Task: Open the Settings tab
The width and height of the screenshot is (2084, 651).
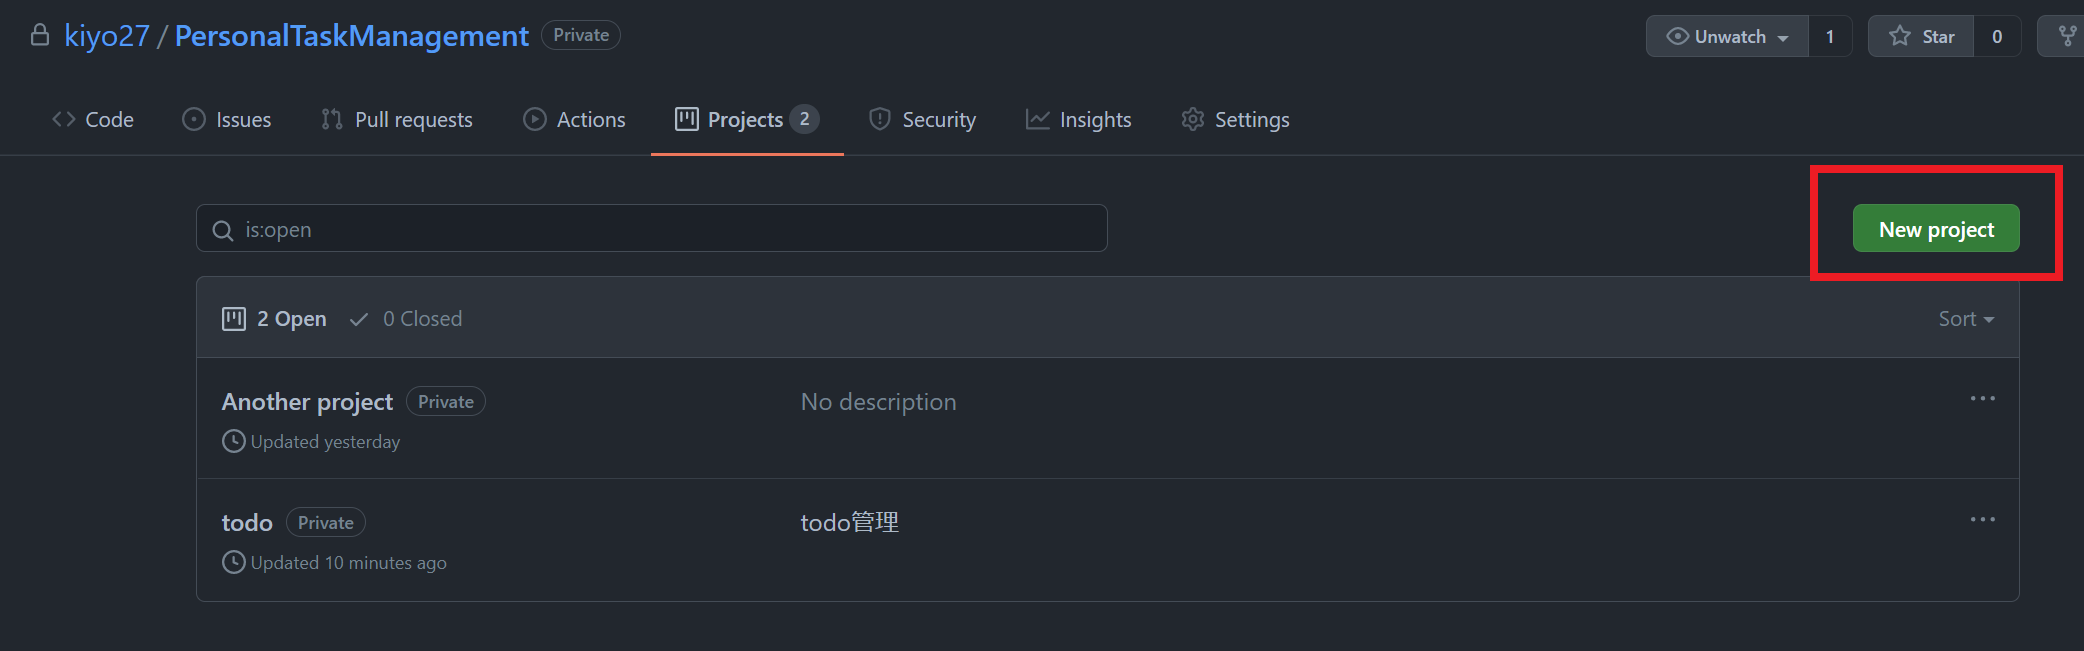Action: (x=1236, y=119)
